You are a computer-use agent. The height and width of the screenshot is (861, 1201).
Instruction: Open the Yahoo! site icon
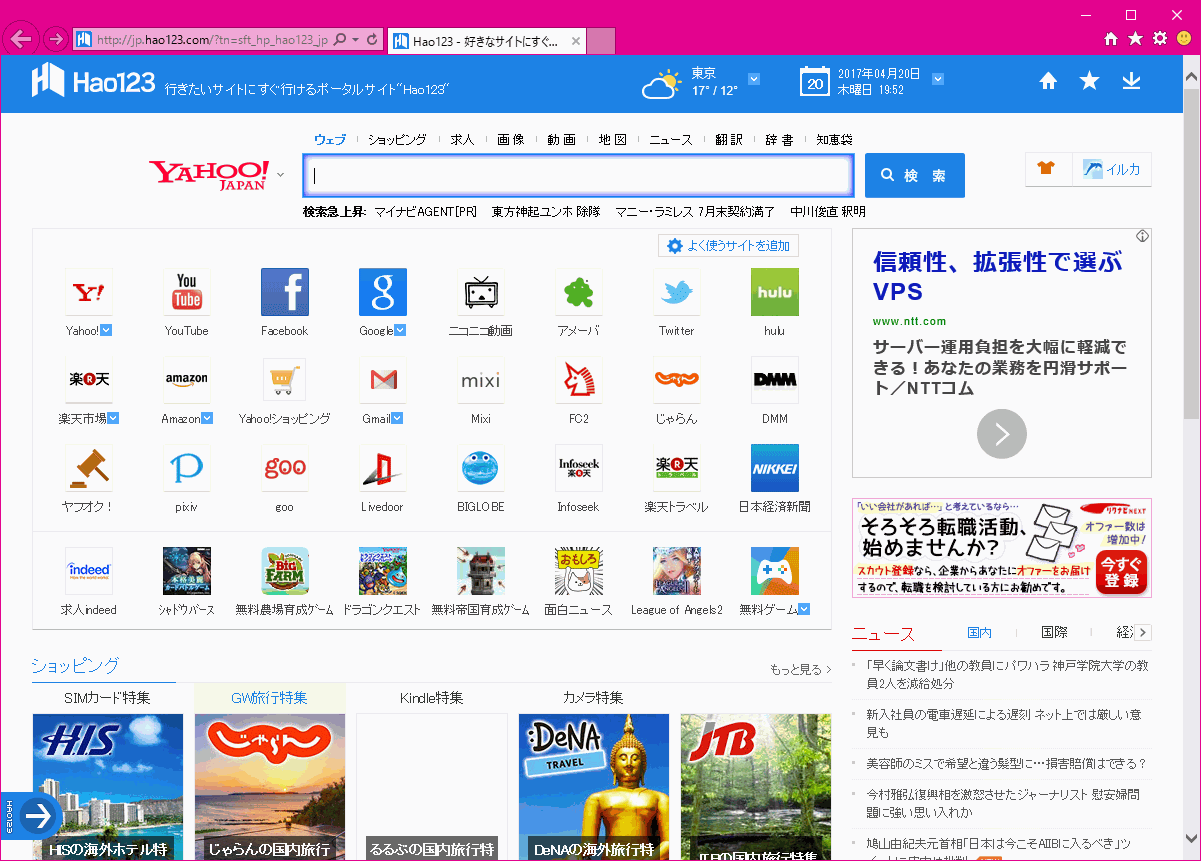coord(89,292)
